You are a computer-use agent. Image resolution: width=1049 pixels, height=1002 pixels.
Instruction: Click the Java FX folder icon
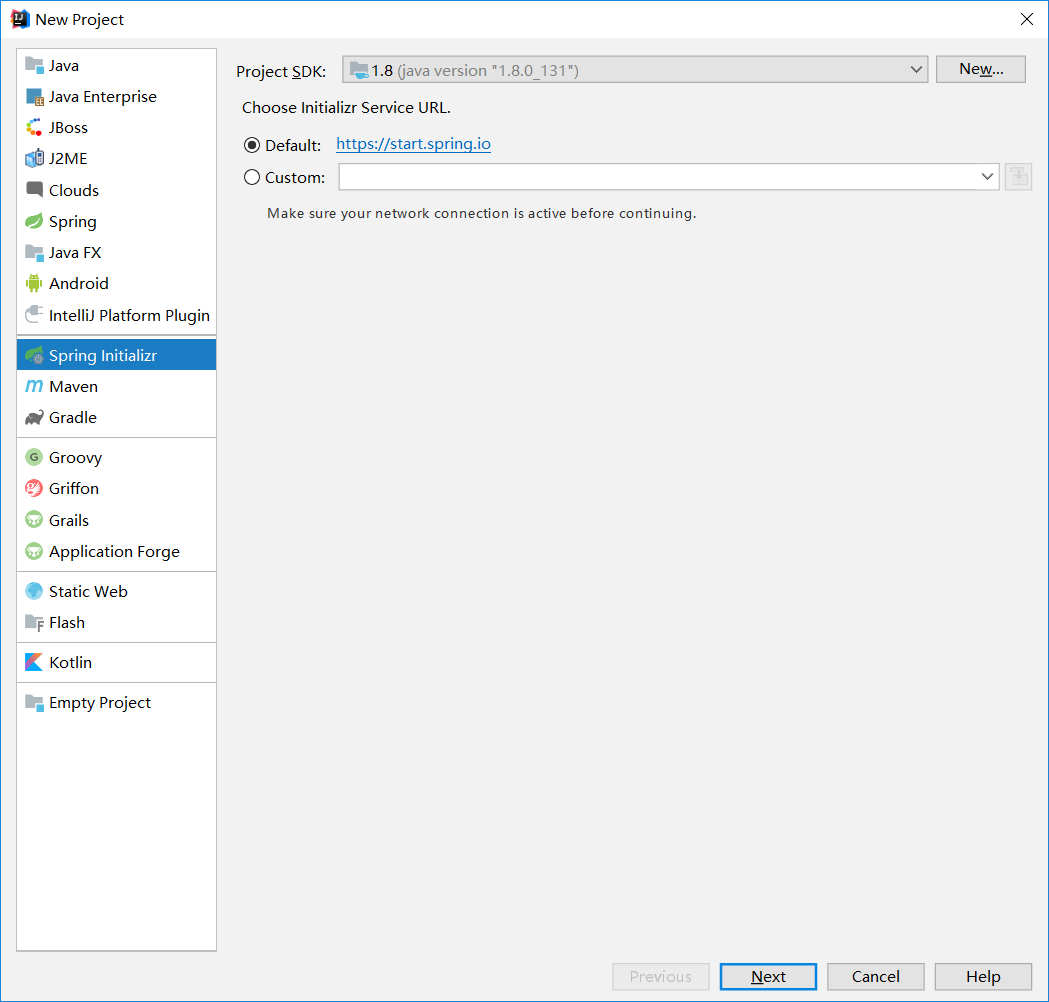click(34, 253)
